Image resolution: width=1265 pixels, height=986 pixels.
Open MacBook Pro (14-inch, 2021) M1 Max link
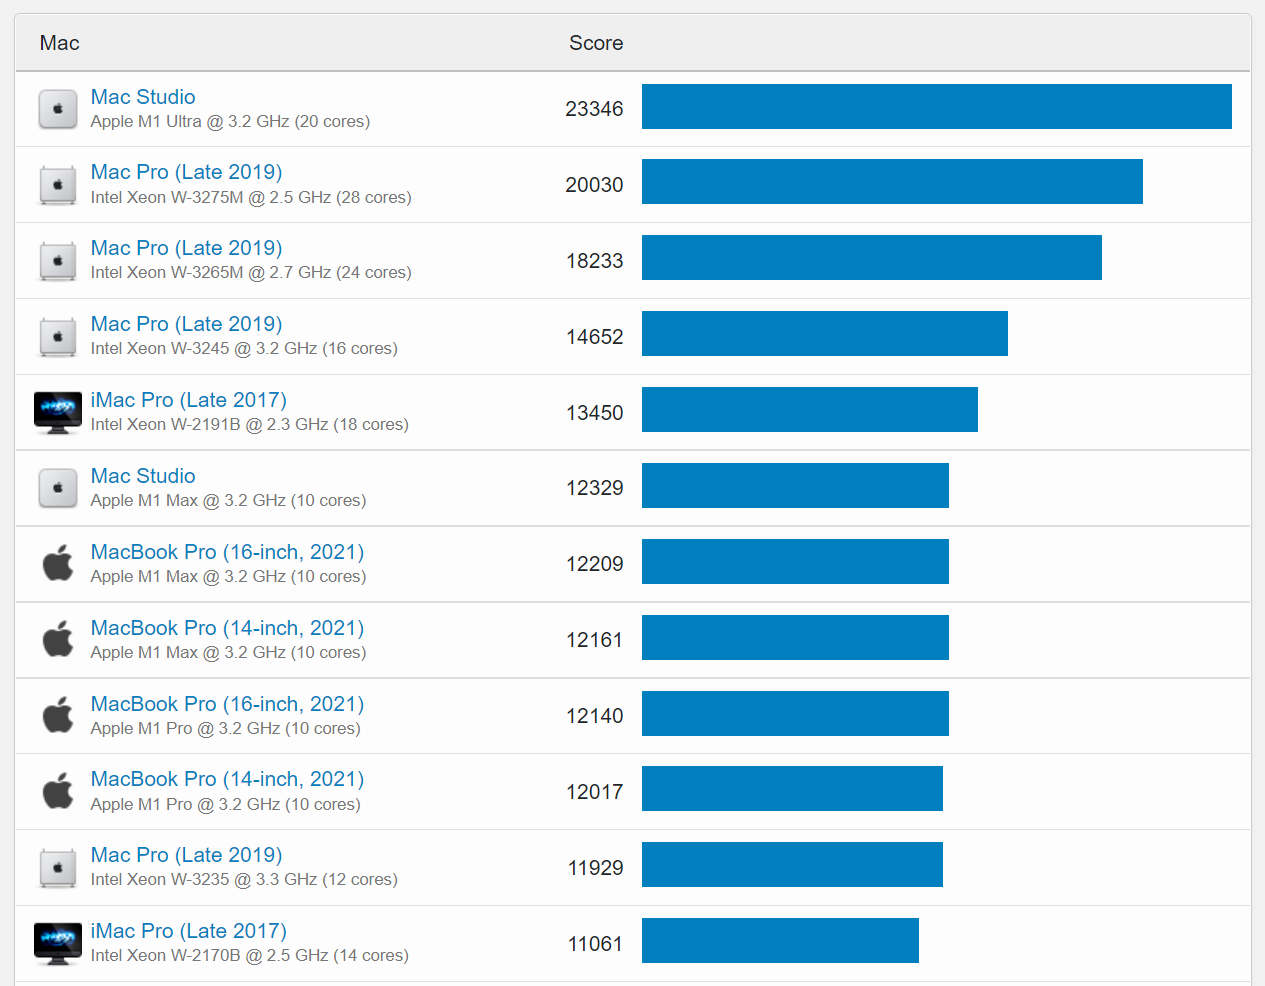click(x=227, y=628)
